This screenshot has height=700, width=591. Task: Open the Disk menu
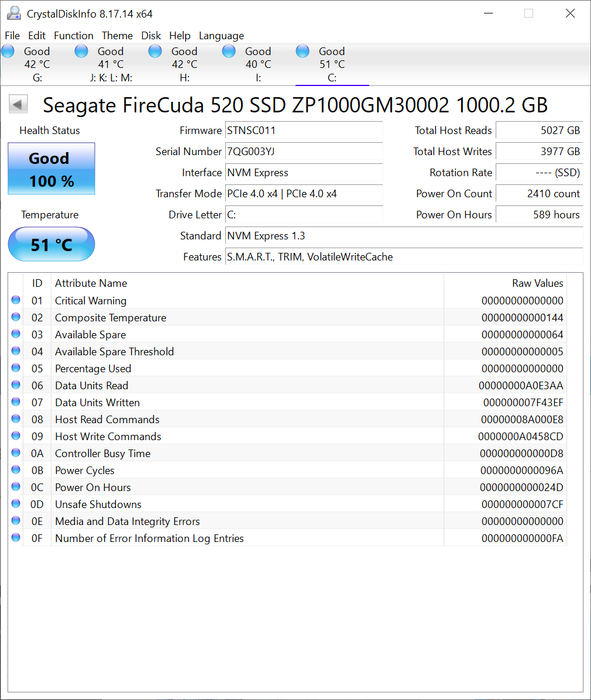(x=151, y=36)
